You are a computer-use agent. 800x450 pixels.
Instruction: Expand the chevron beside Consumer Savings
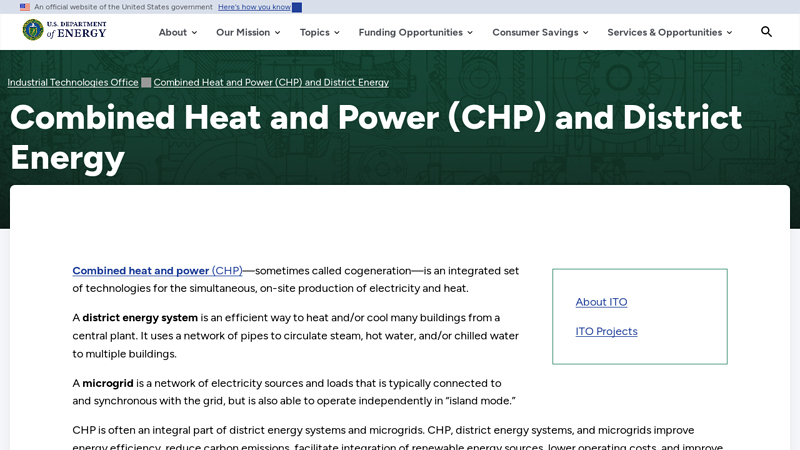point(585,33)
